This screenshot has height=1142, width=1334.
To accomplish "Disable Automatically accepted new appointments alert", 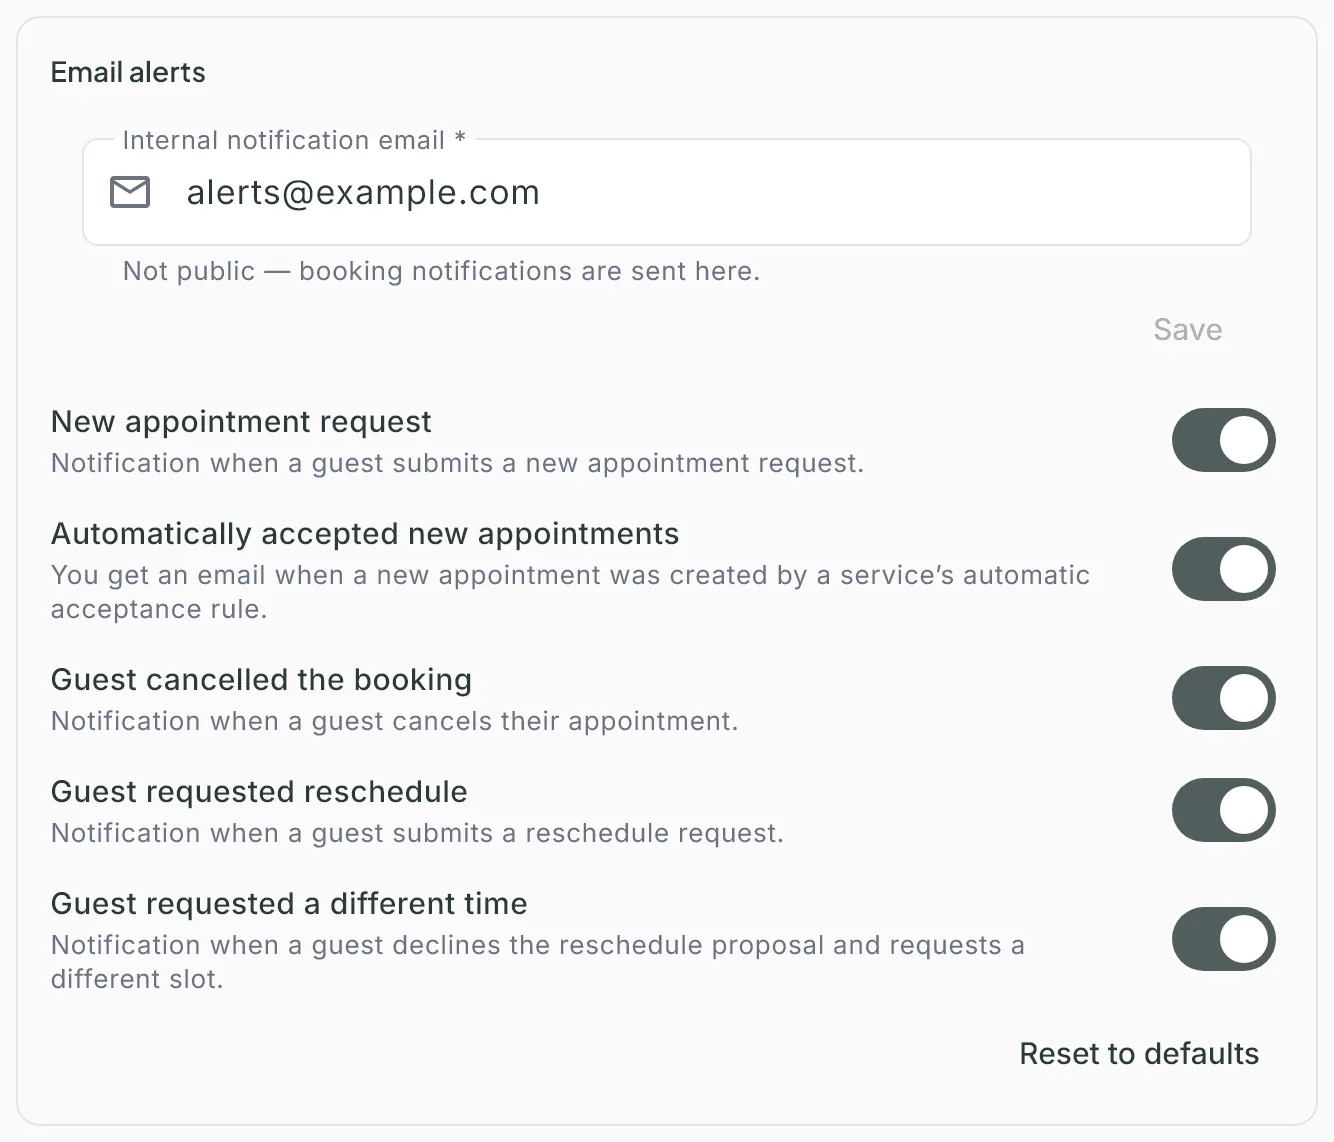I will tap(1223, 569).
